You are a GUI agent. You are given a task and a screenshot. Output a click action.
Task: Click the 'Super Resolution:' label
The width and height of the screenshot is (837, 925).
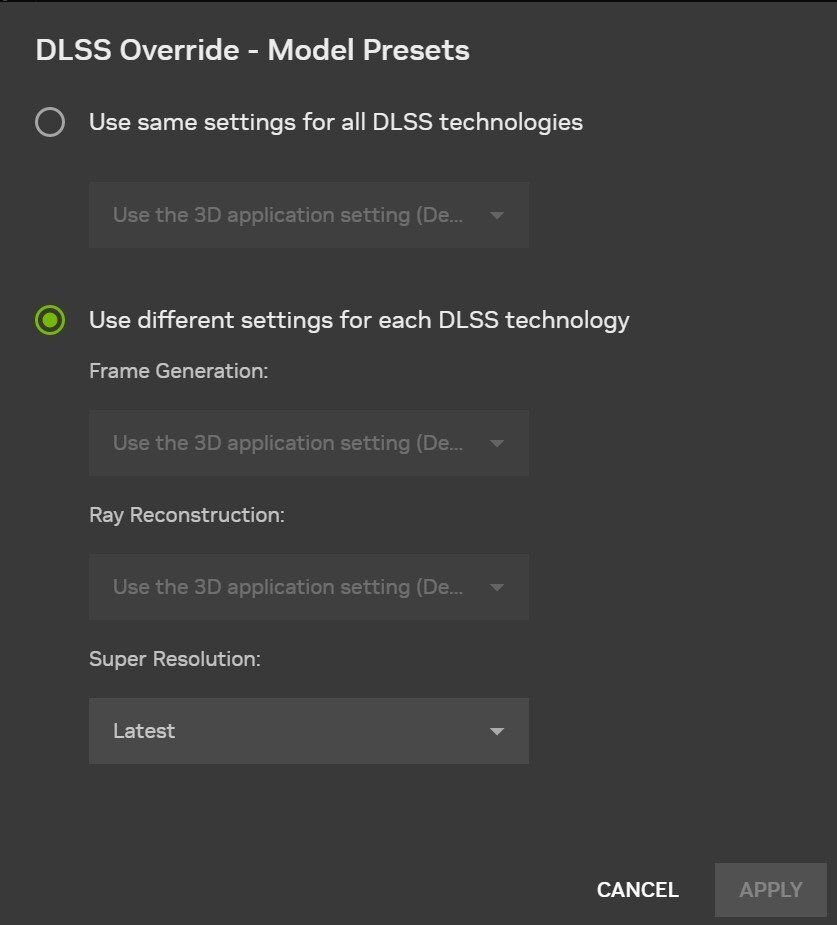point(175,659)
